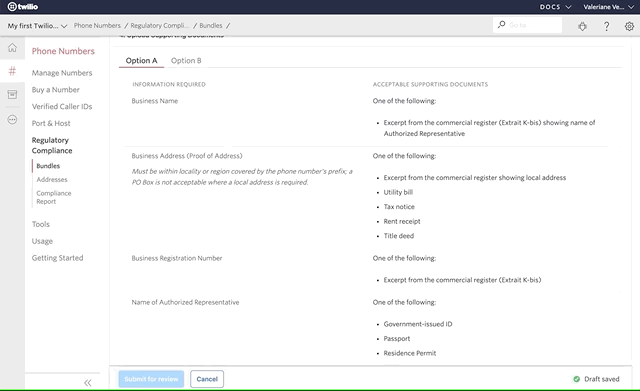Open the help question mark icon
This screenshot has height=391, width=640.
pos(607,27)
